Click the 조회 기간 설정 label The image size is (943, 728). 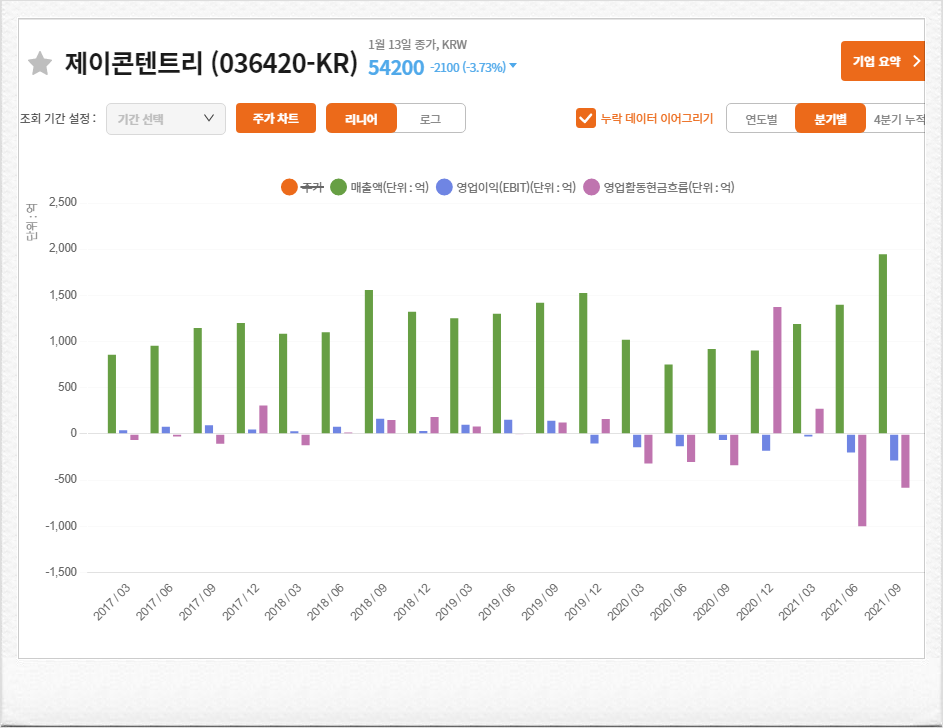[58, 118]
